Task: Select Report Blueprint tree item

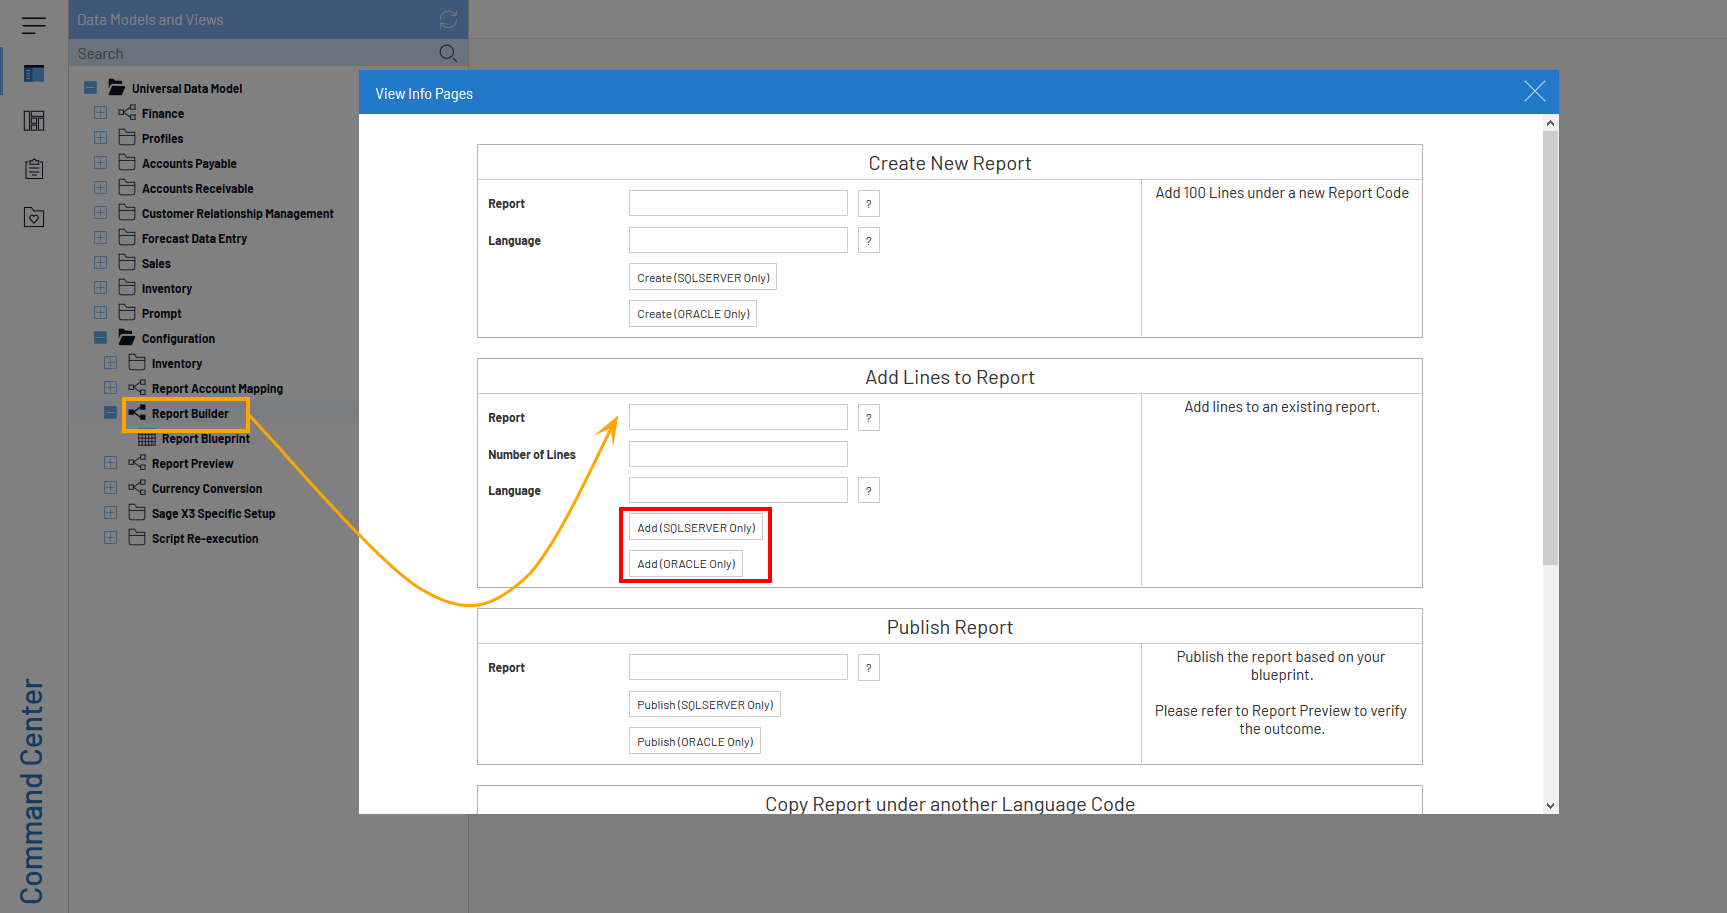Action: (x=205, y=439)
